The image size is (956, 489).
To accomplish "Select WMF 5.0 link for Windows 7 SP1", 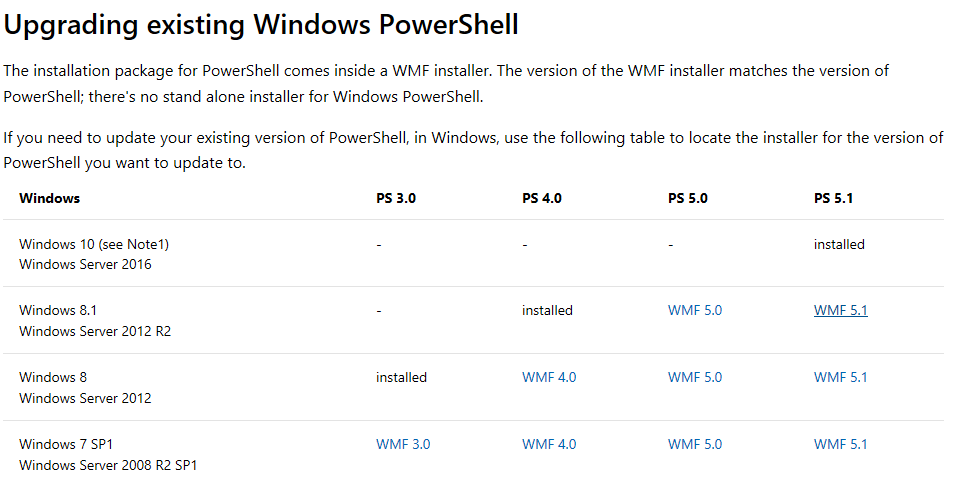I will [x=694, y=444].
